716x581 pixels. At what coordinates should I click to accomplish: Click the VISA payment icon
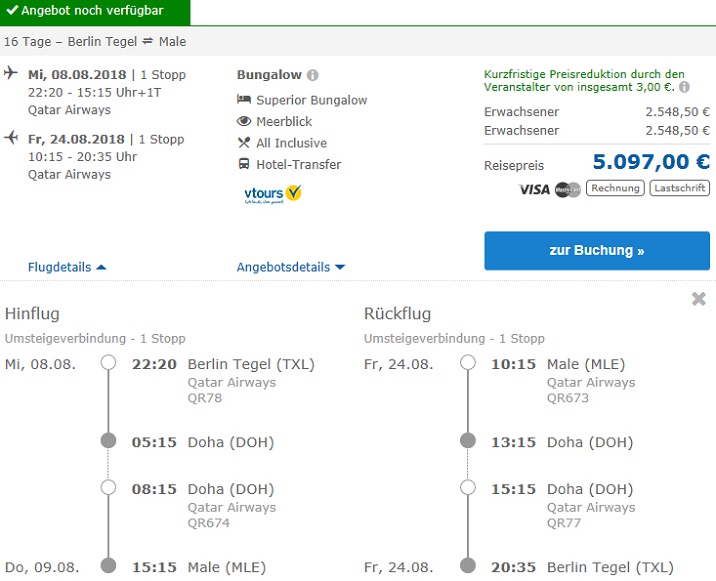[x=534, y=189]
